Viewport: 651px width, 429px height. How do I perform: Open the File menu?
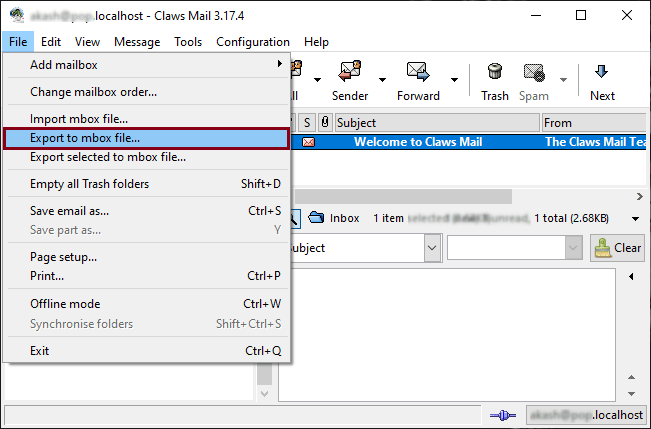18,42
